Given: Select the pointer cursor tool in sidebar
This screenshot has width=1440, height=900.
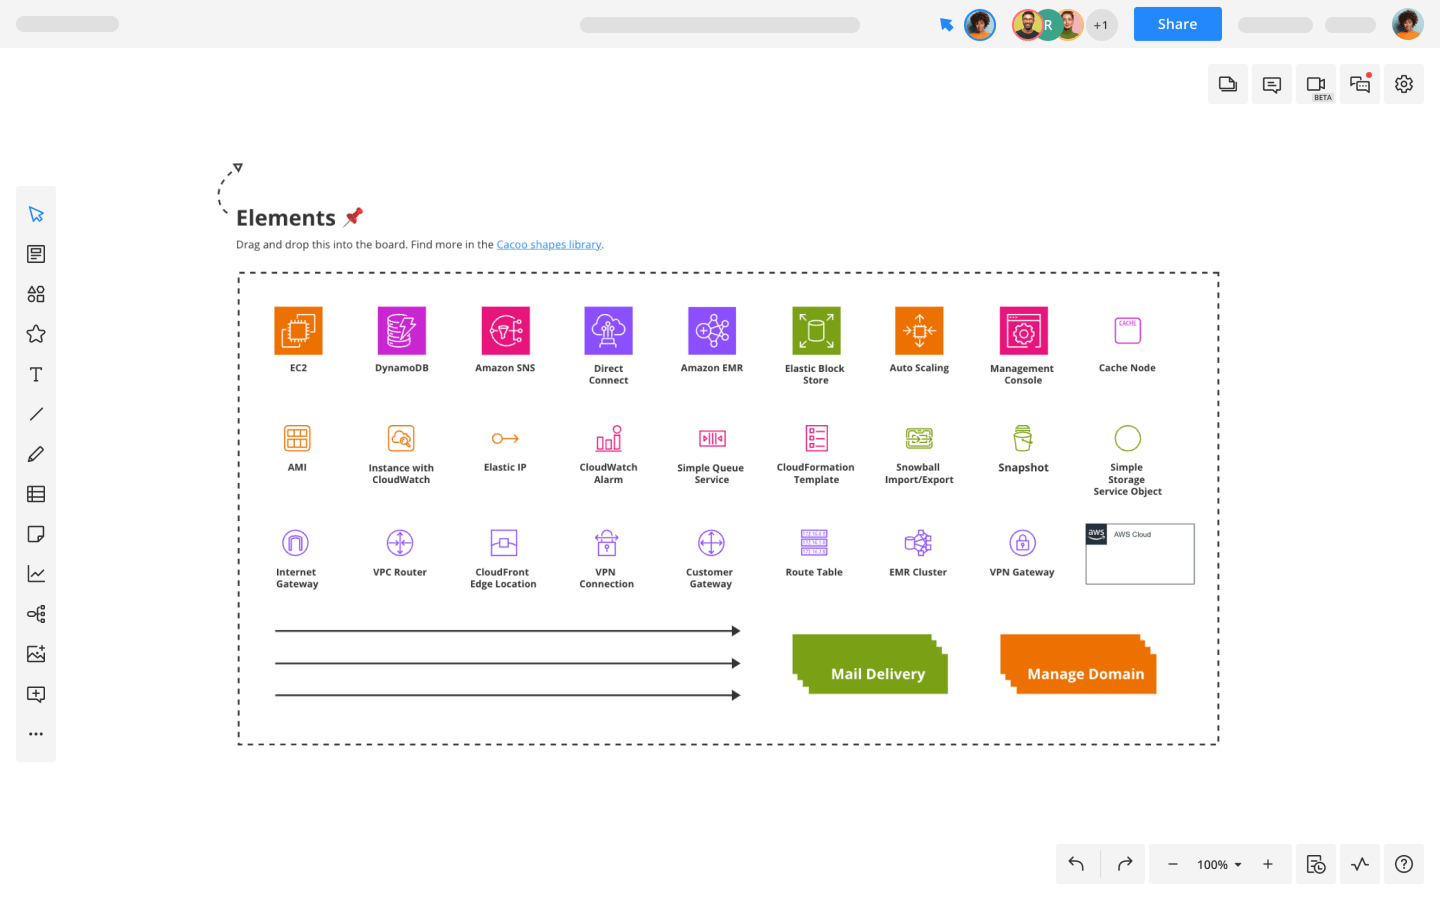Looking at the screenshot, I should 36,214.
